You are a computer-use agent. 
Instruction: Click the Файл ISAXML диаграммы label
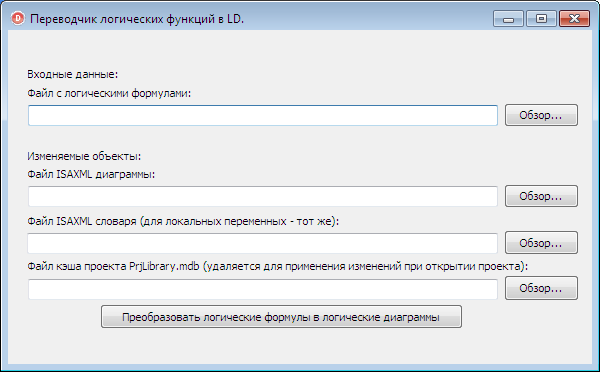point(91,174)
